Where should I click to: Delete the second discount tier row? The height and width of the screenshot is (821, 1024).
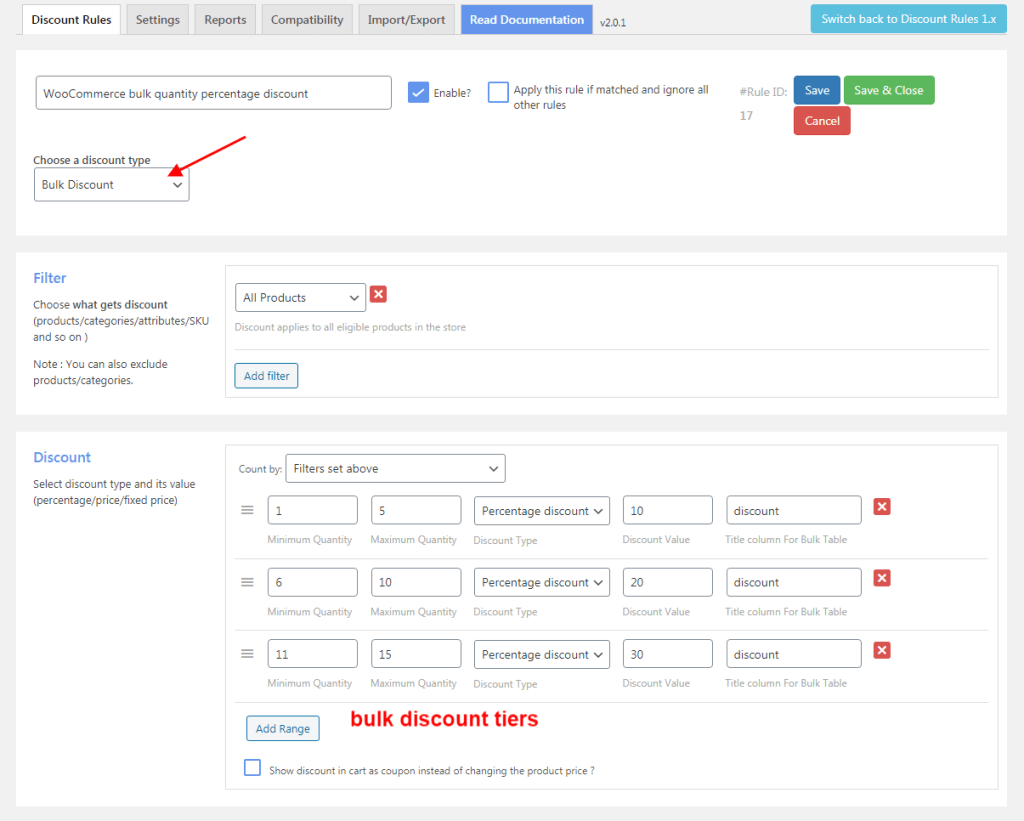882,578
